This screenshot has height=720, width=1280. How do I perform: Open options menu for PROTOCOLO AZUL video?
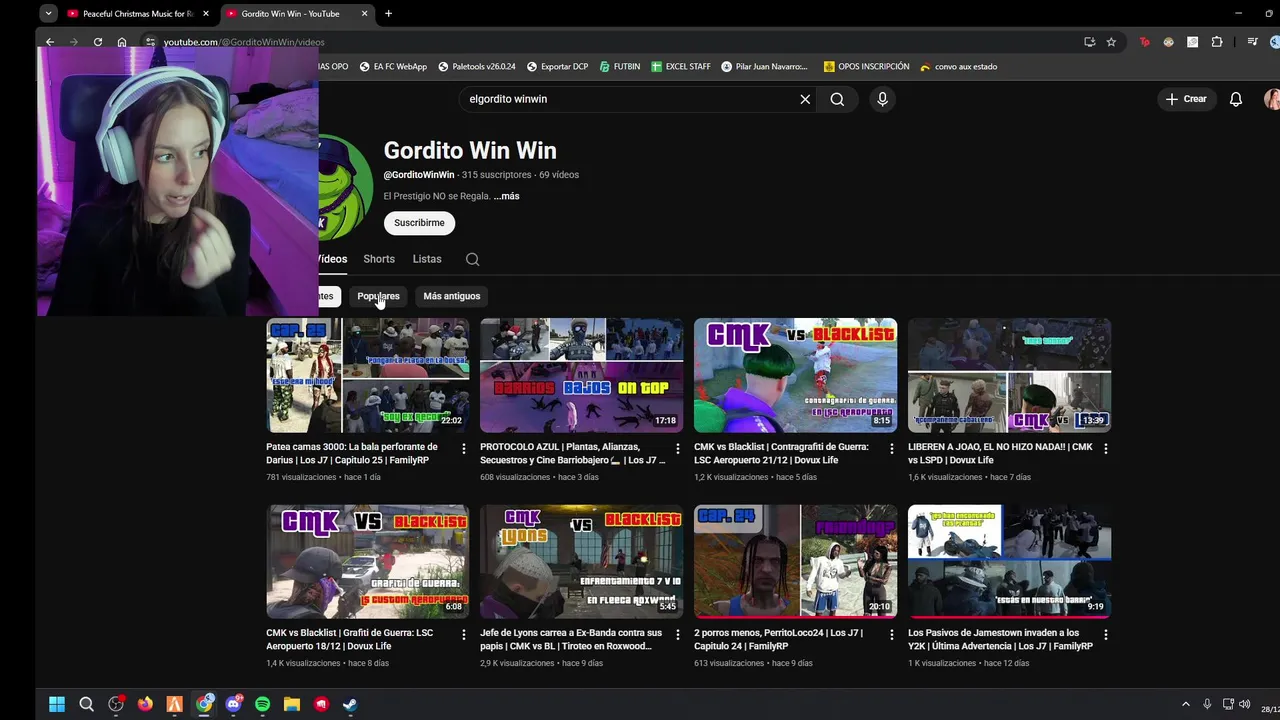click(x=677, y=449)
